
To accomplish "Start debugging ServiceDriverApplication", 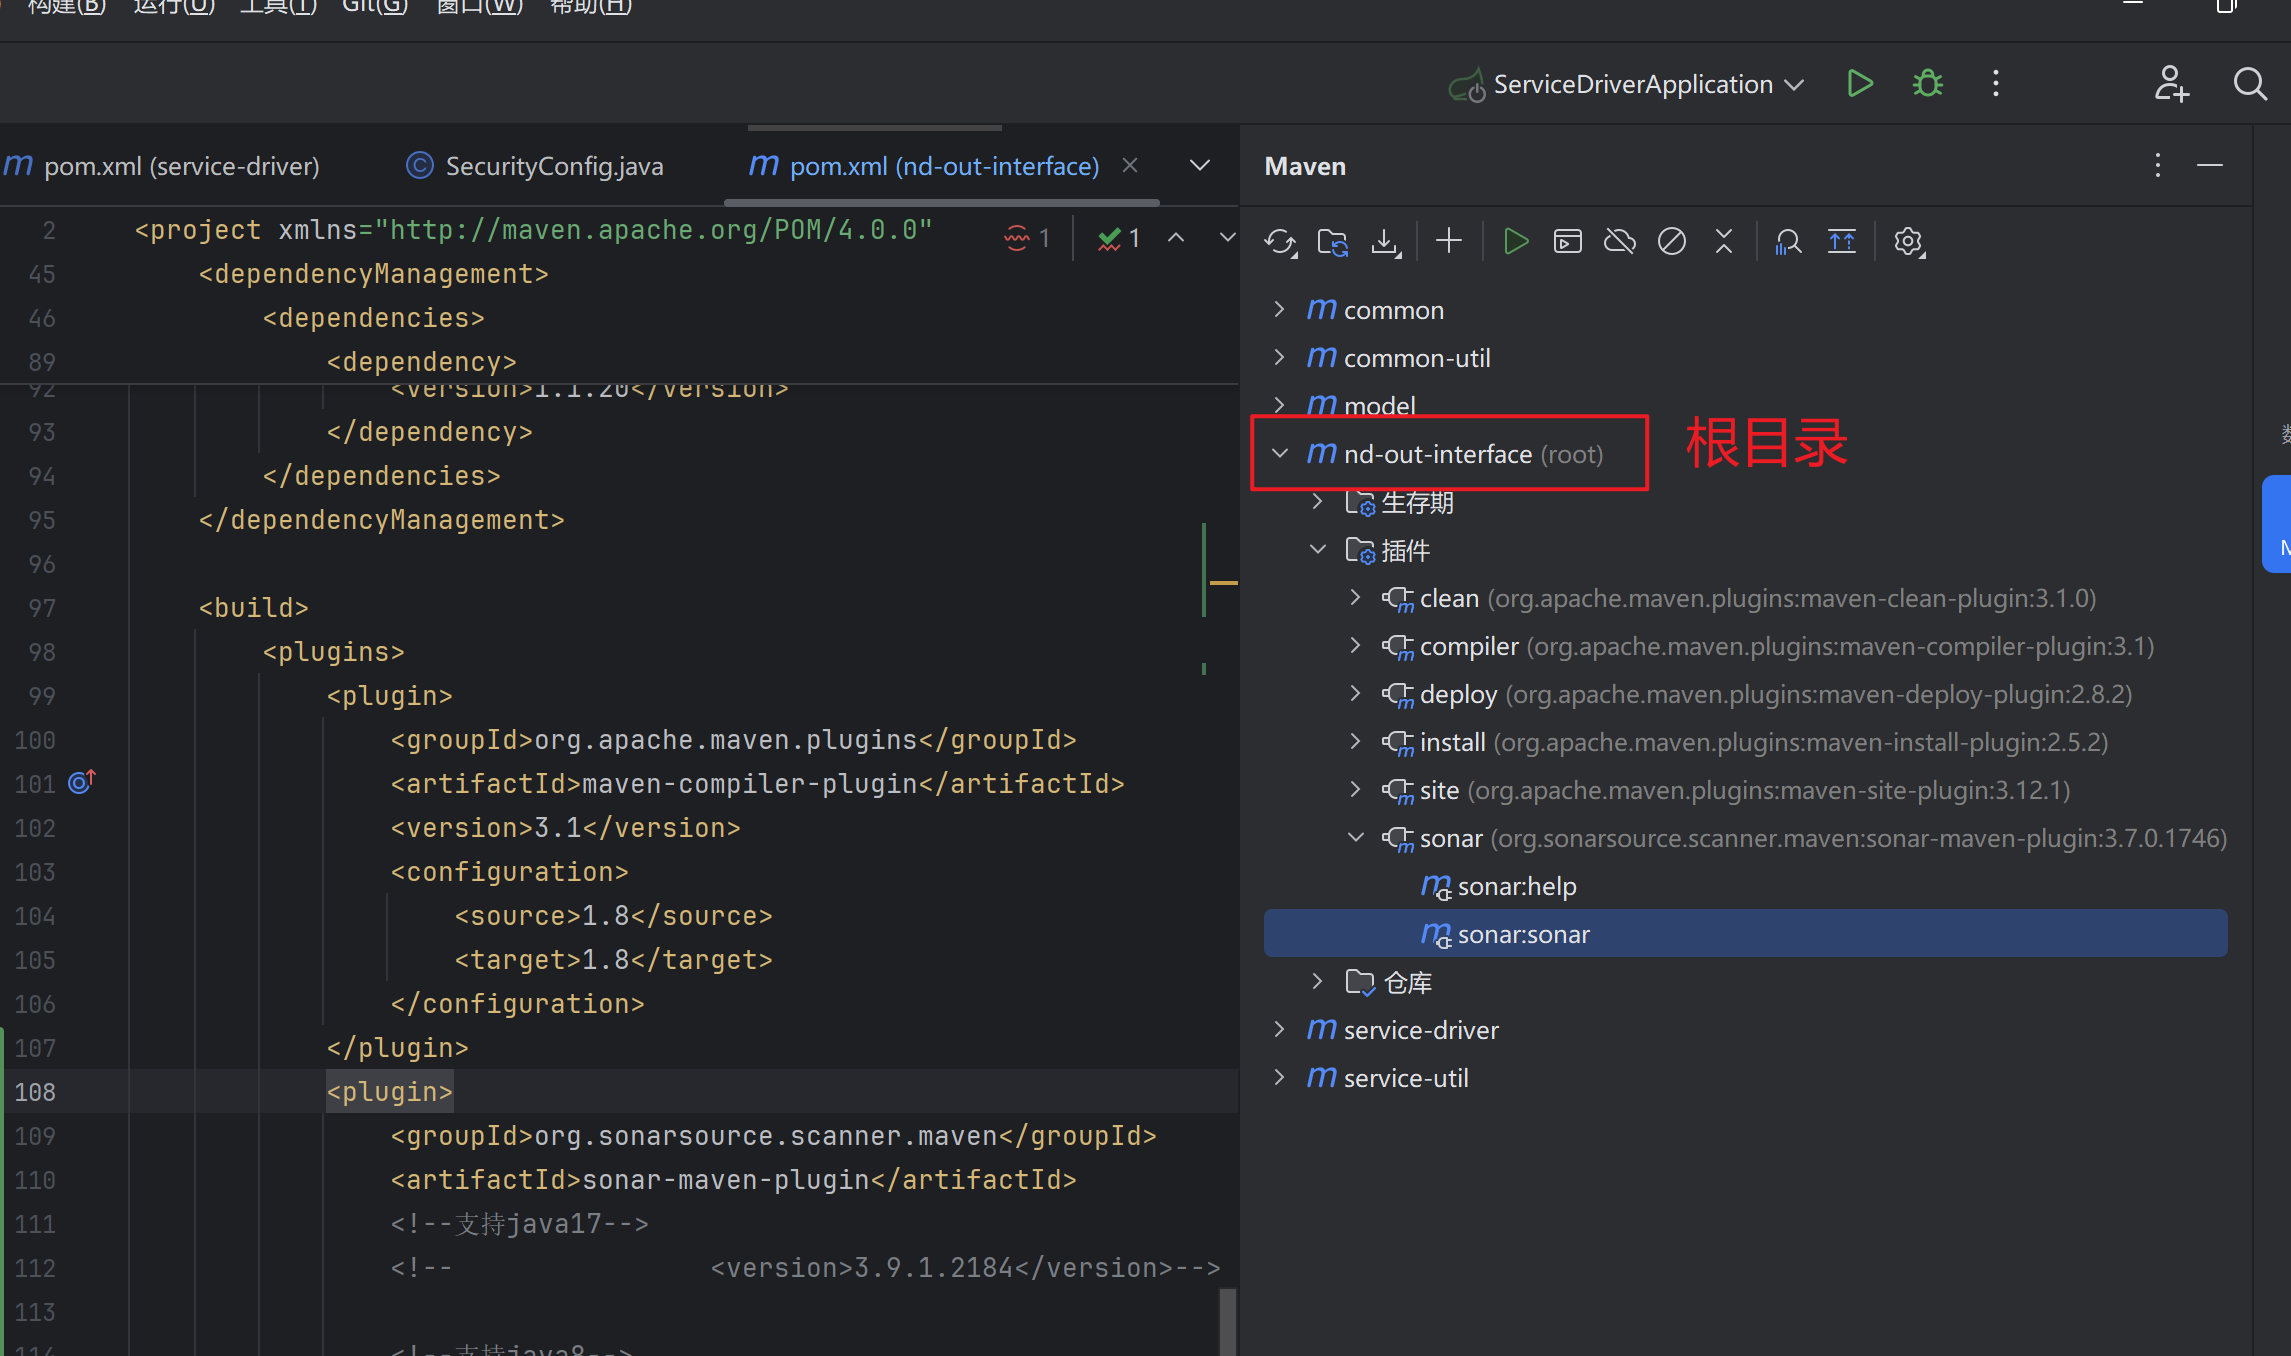I will click(1927, 84).
